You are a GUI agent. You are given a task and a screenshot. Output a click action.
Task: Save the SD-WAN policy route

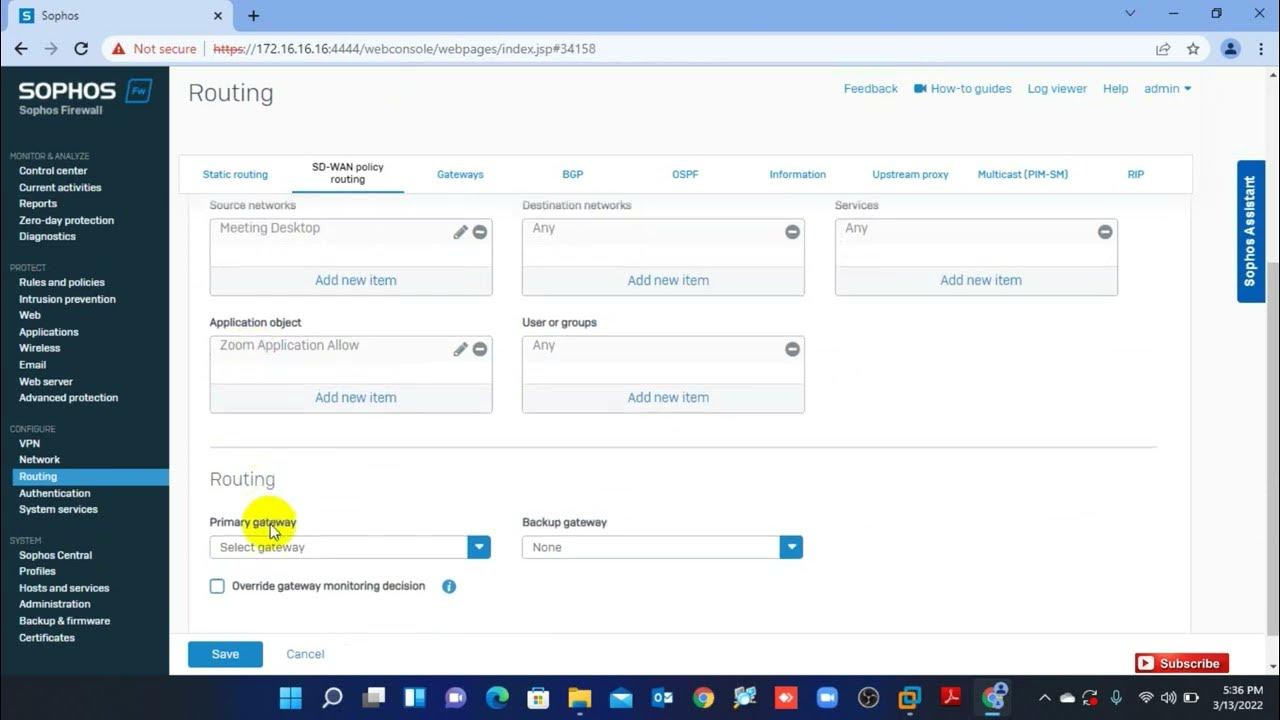pyautogui.click(x=225, y=654)
